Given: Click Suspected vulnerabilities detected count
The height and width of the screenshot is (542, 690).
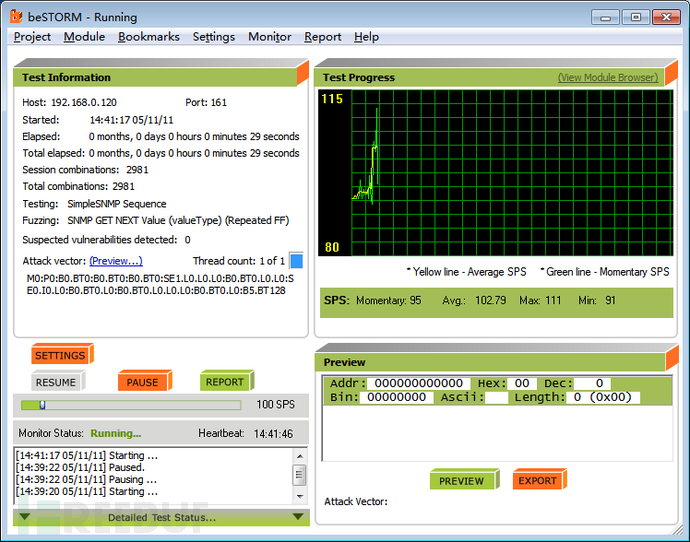Looking at the screenshot, I should coord(187,240).
